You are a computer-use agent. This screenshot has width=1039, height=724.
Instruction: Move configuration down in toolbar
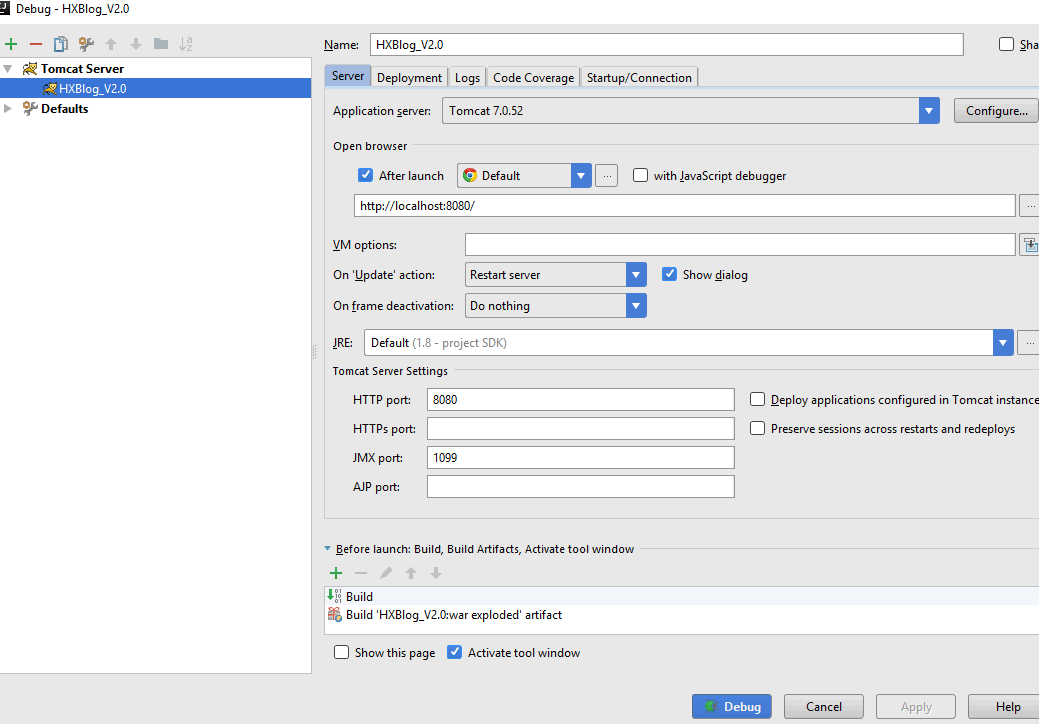(136, 44)
